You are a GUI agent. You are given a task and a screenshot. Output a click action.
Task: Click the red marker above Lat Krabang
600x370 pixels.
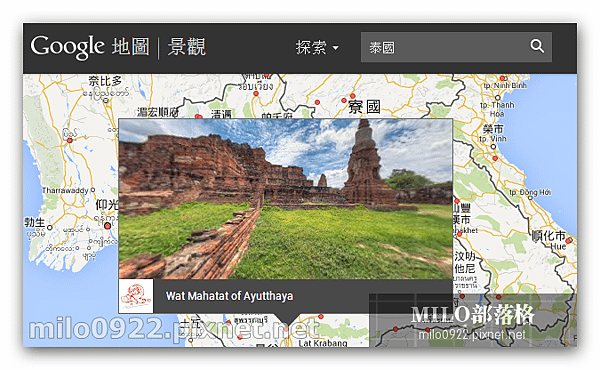321,317
